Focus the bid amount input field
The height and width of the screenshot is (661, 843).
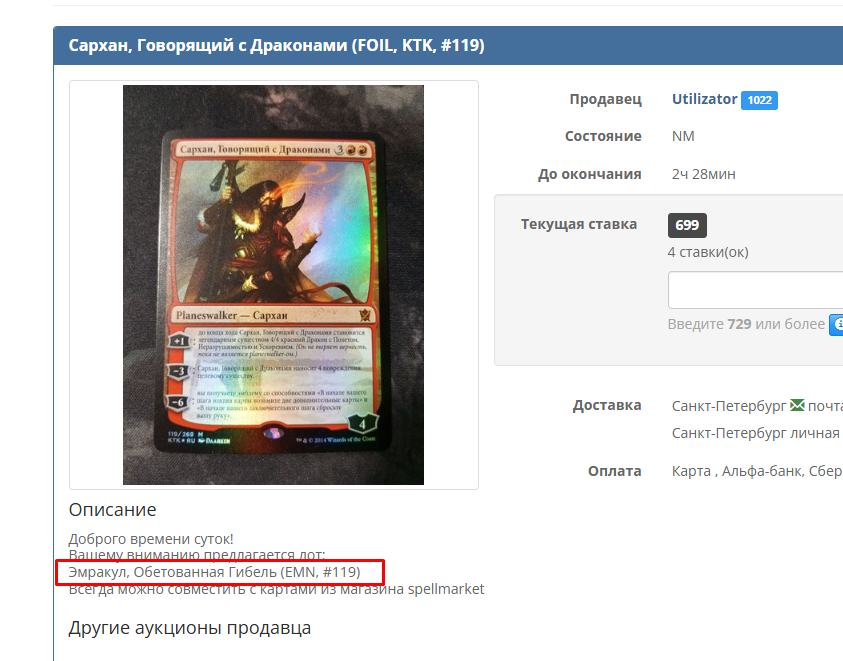755,290
